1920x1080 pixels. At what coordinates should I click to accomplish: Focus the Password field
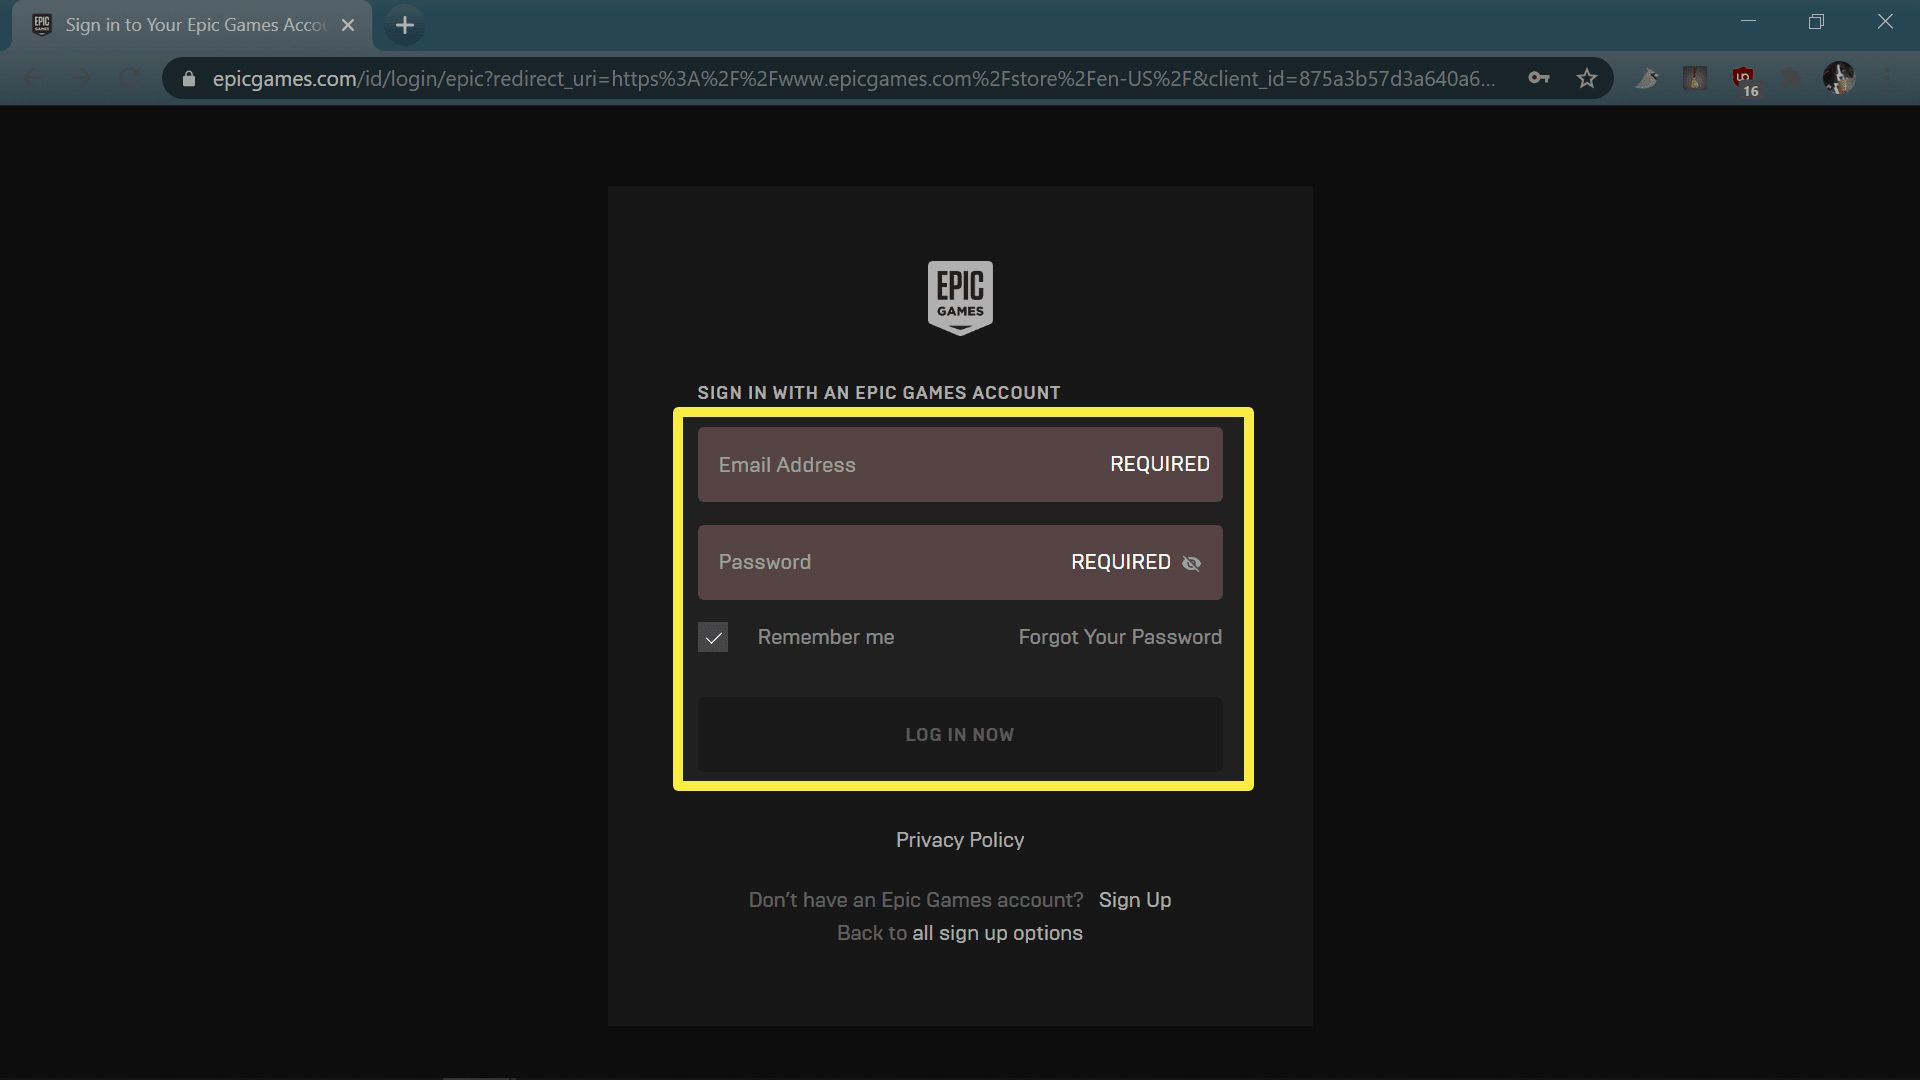click(960, 563)
